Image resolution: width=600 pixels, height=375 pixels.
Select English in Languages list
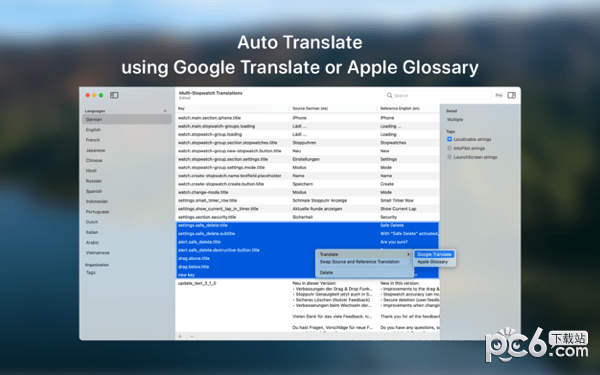point(127,130)
